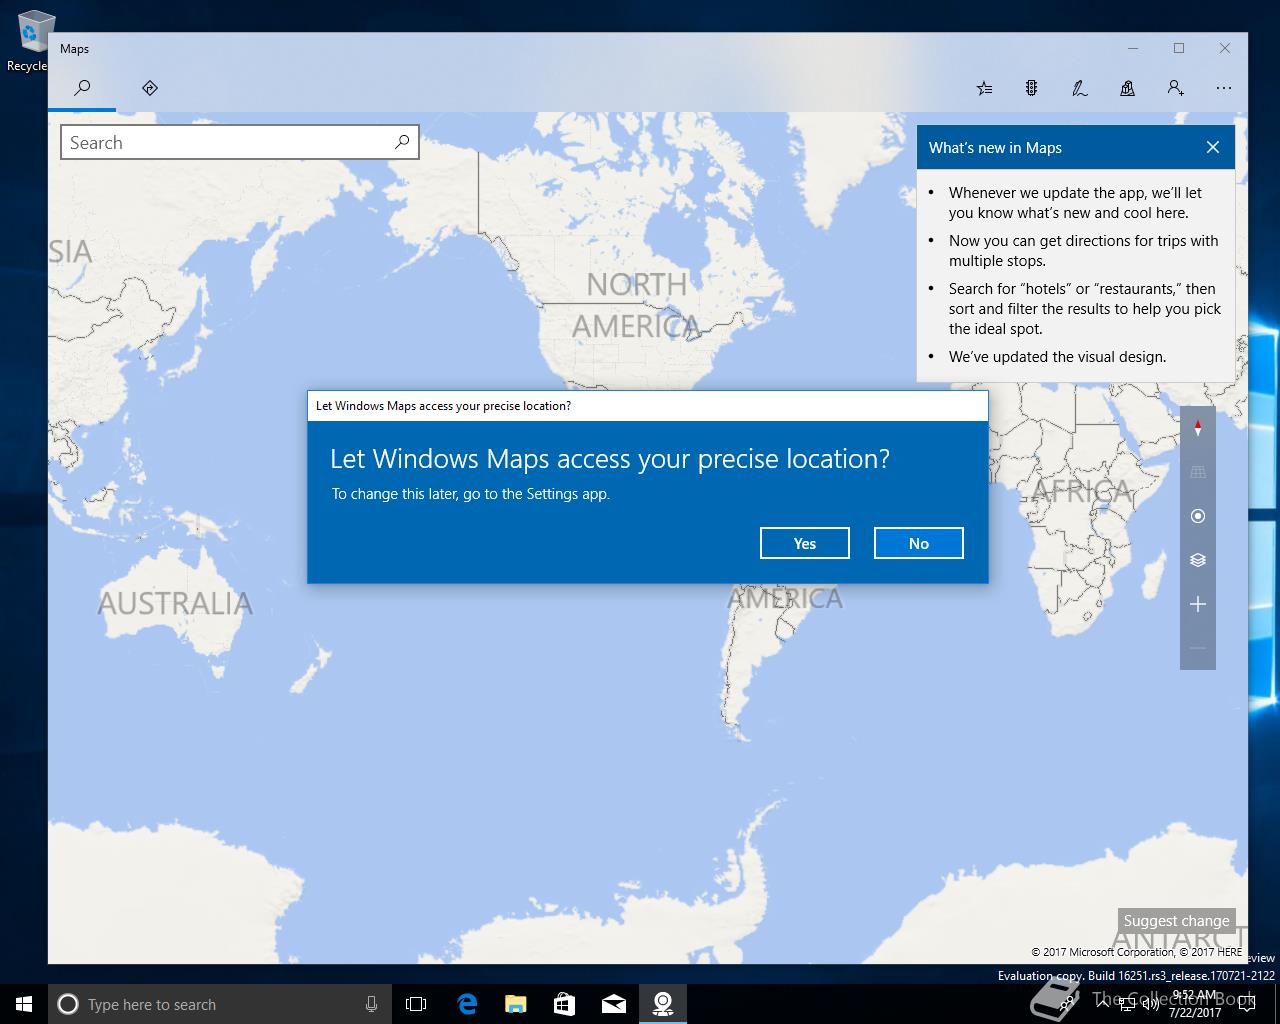Zoom out with the minus button
This screenshot has height=1024, width=1280.
tap(1198, 648)
